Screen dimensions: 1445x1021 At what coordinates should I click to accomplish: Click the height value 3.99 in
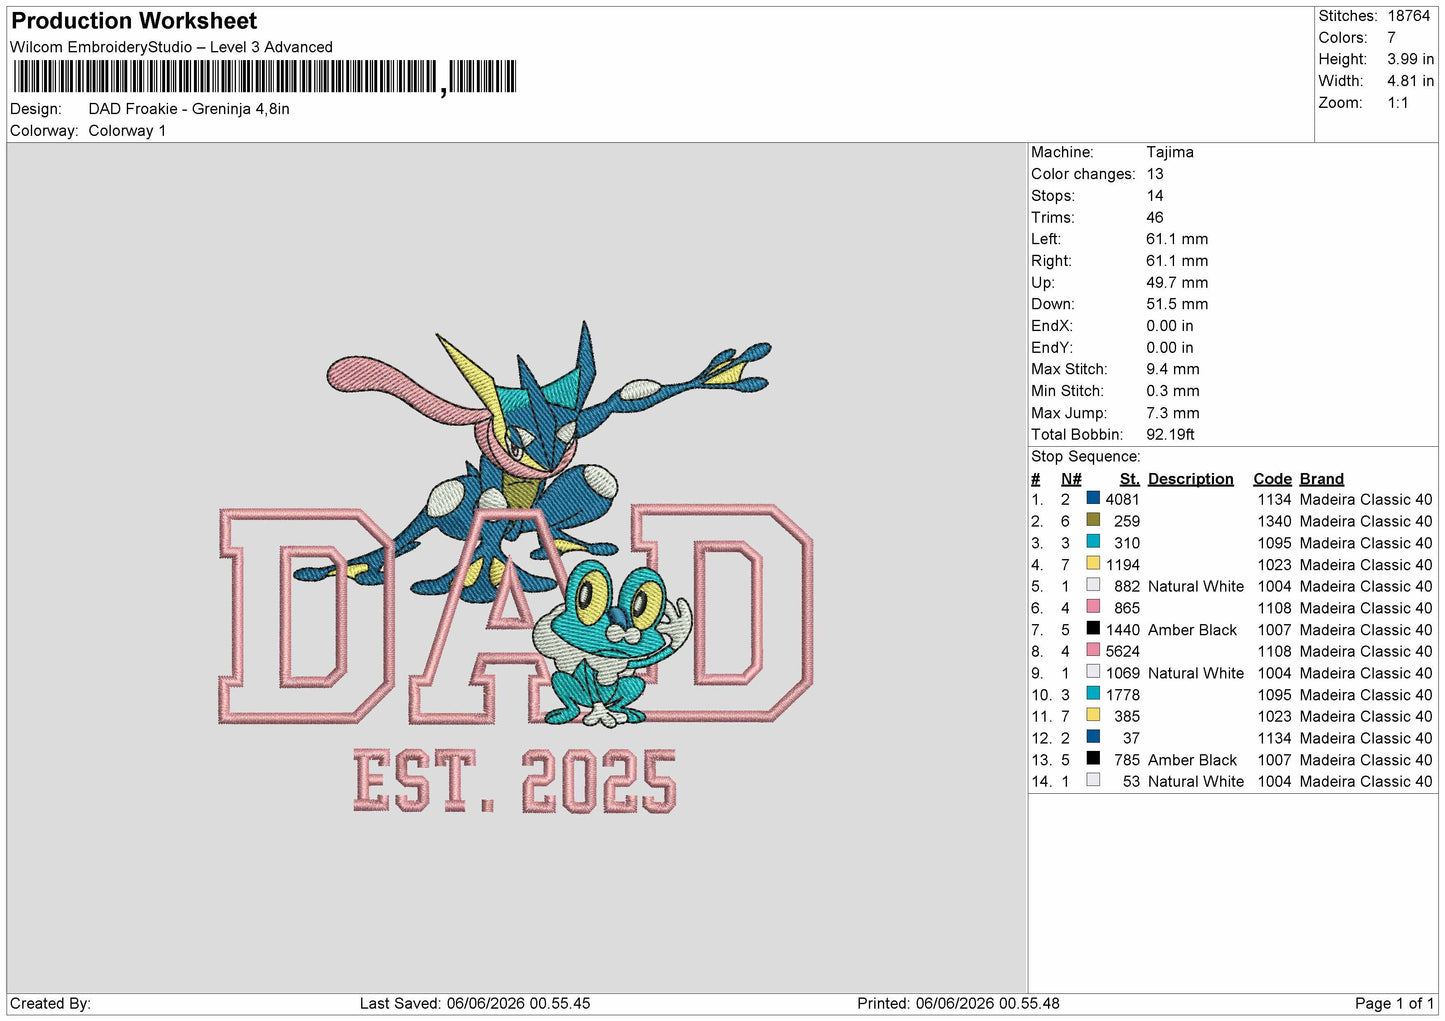(1410, 60)
